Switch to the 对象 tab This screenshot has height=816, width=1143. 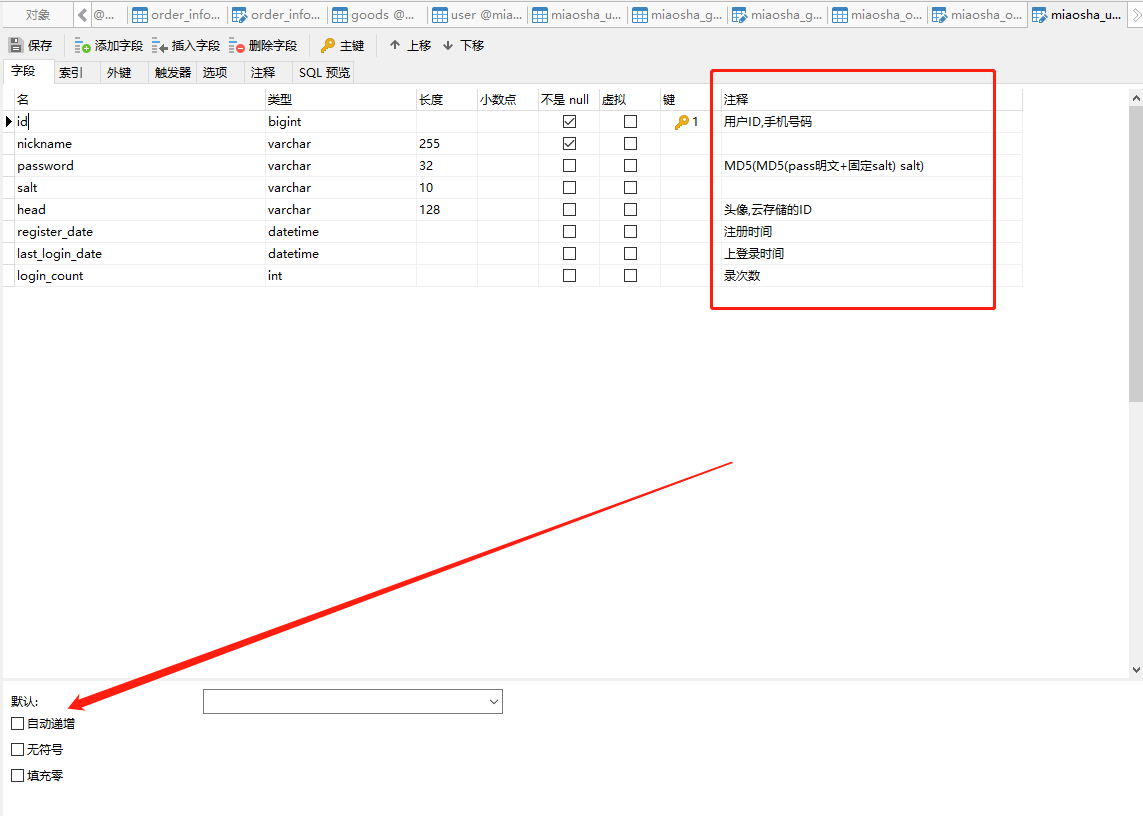(38, 15)
